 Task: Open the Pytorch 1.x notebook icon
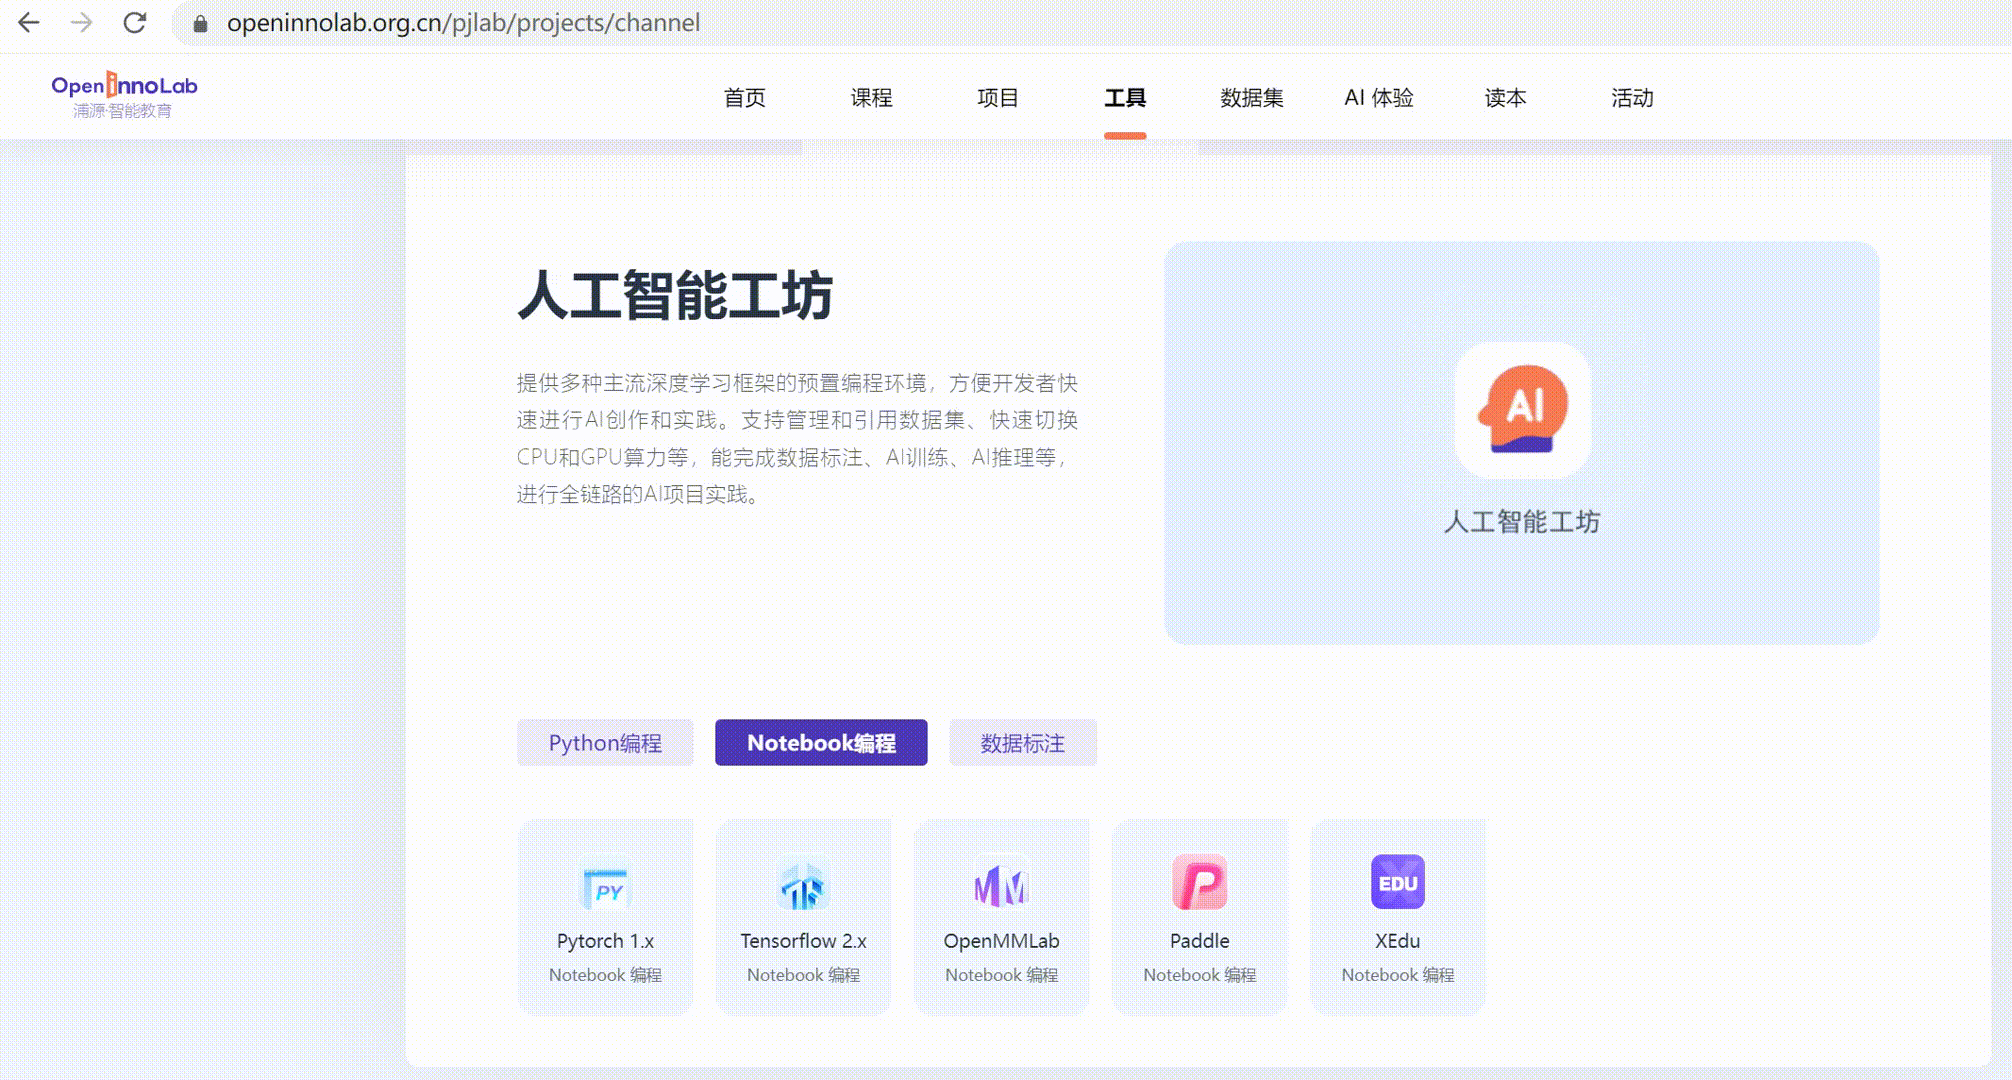605,886
